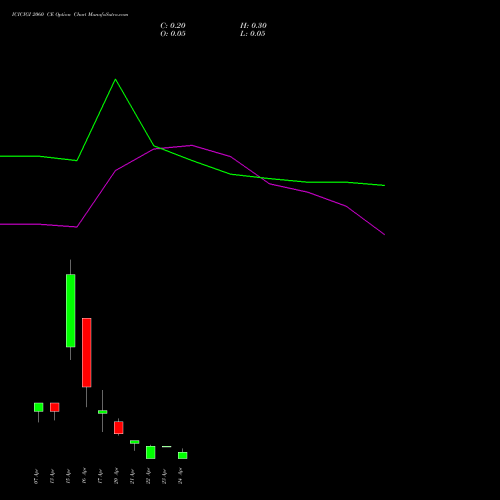Click the last green candle above 24 Apr

[x=183, y=455]
